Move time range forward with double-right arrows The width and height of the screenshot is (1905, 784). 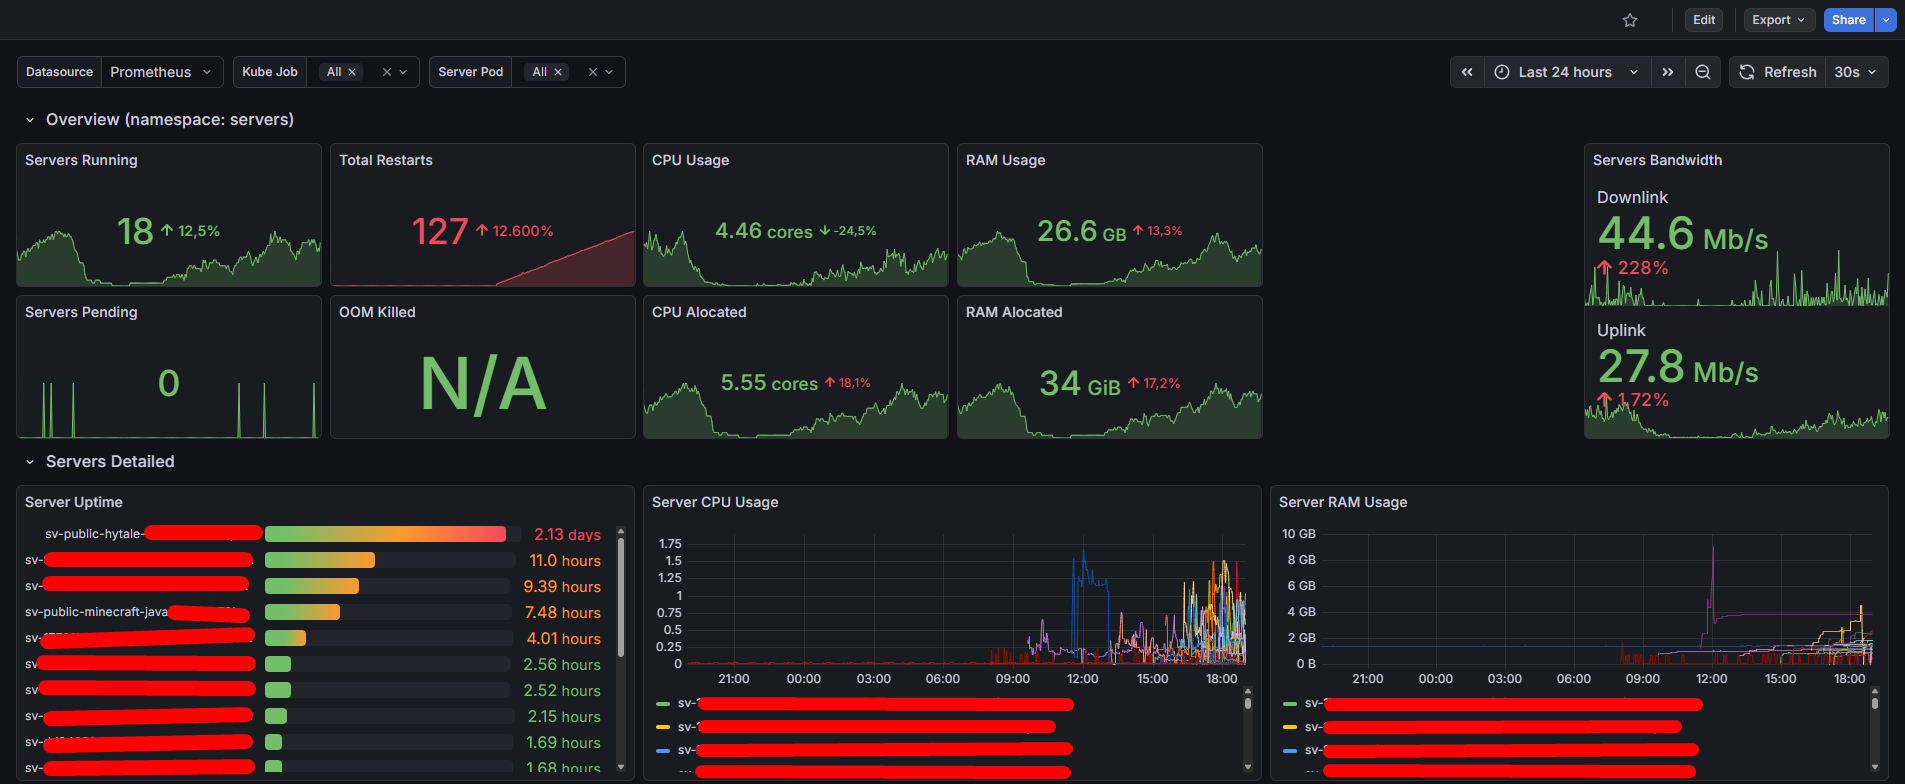click(1667, 72)
